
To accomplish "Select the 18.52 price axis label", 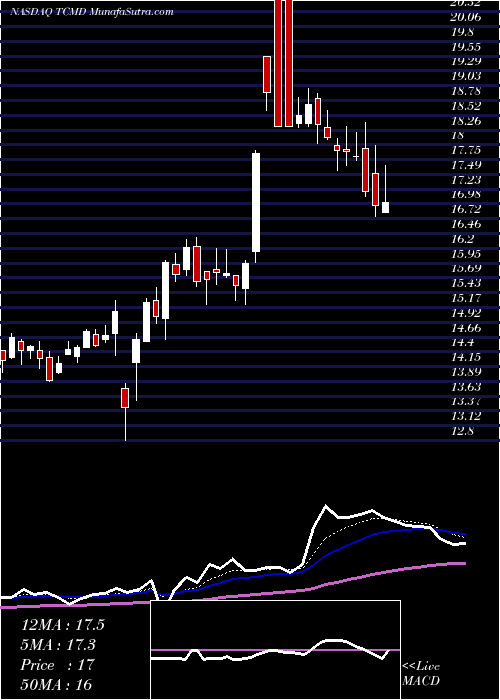I will (x=465, y=106).
